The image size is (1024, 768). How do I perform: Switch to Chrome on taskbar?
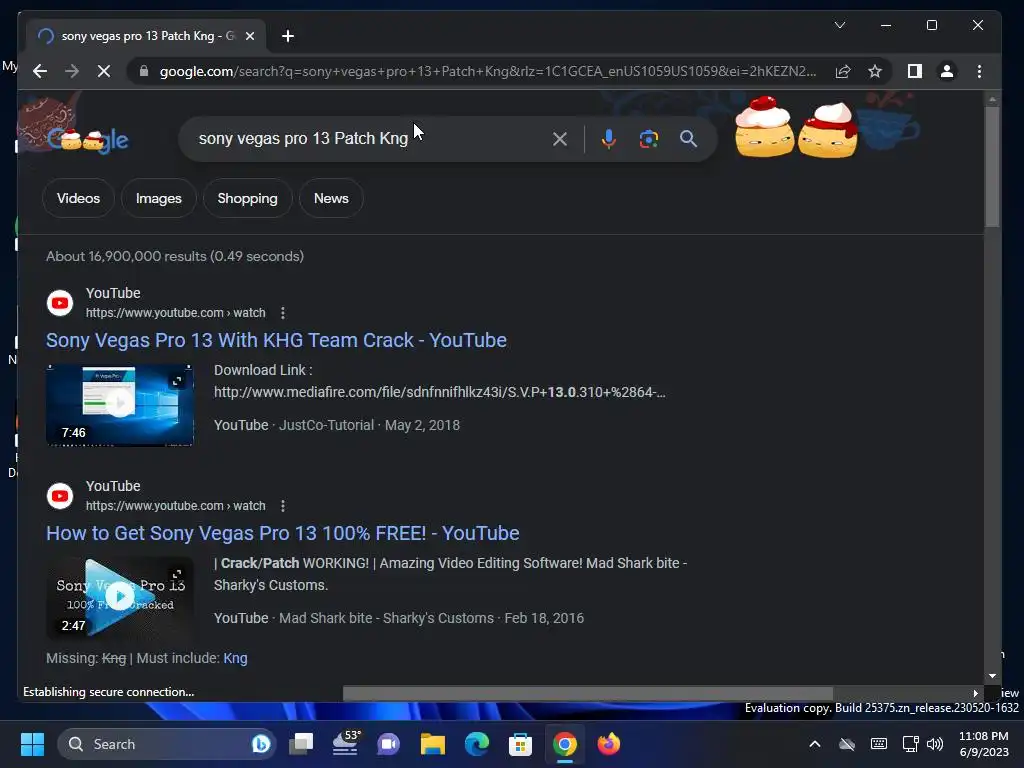pyautogui.click(x=565, y=744)
